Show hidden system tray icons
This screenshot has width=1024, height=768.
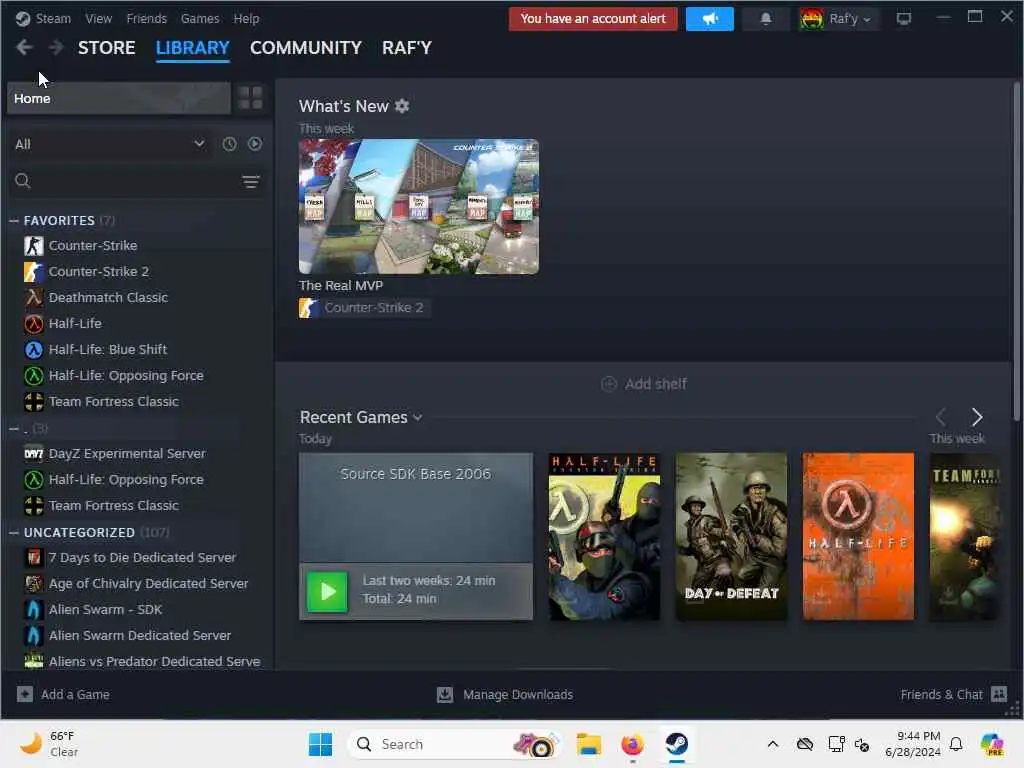point(773,744)
